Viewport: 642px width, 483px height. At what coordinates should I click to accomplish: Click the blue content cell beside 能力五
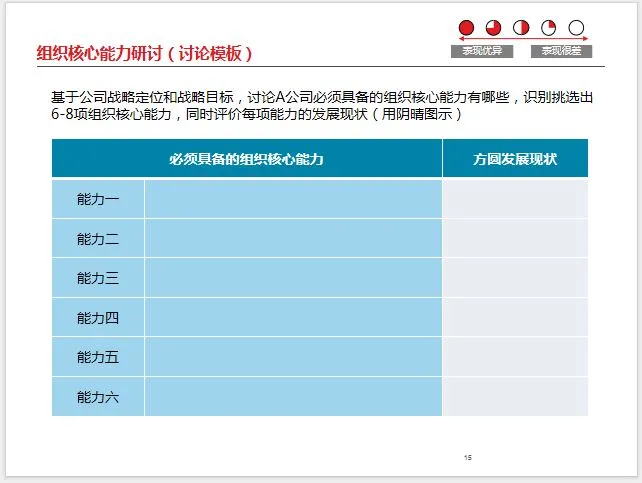[293, 357]
